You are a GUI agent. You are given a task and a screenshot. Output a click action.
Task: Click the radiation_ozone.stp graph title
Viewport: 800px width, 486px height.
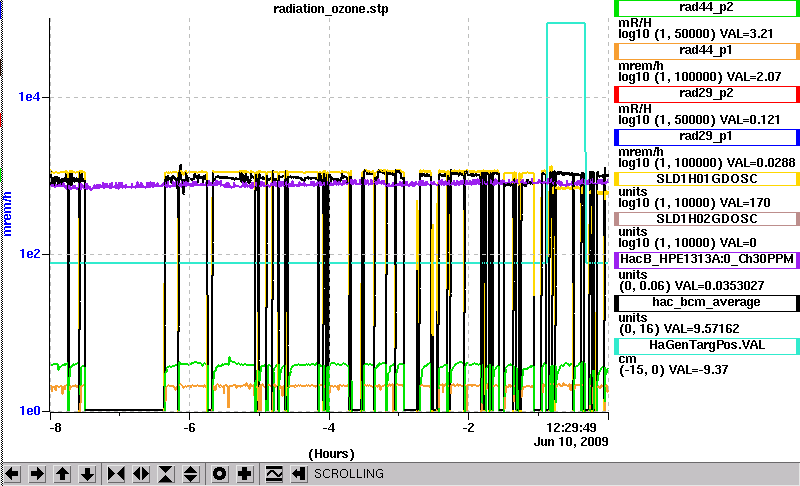tap(331, 9)
